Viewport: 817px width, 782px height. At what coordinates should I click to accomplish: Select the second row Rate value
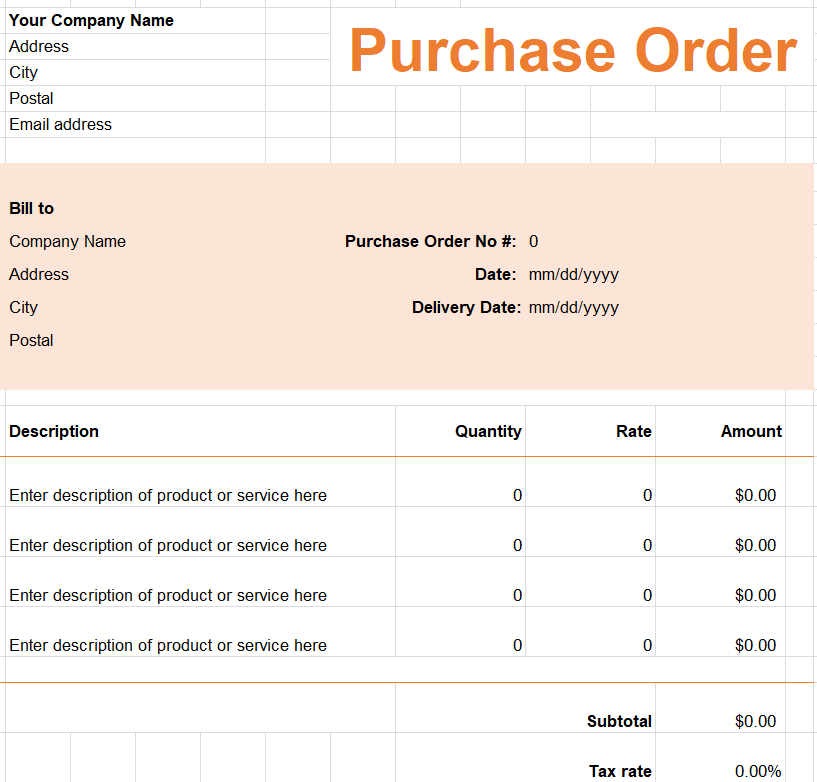[x=648, y=545]
